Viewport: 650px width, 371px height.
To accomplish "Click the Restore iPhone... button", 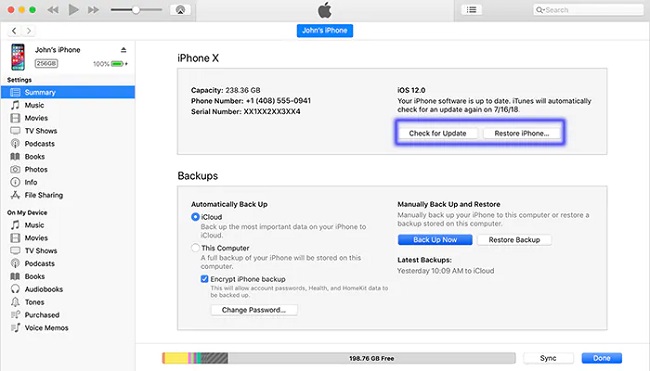I will coord(521,133).
